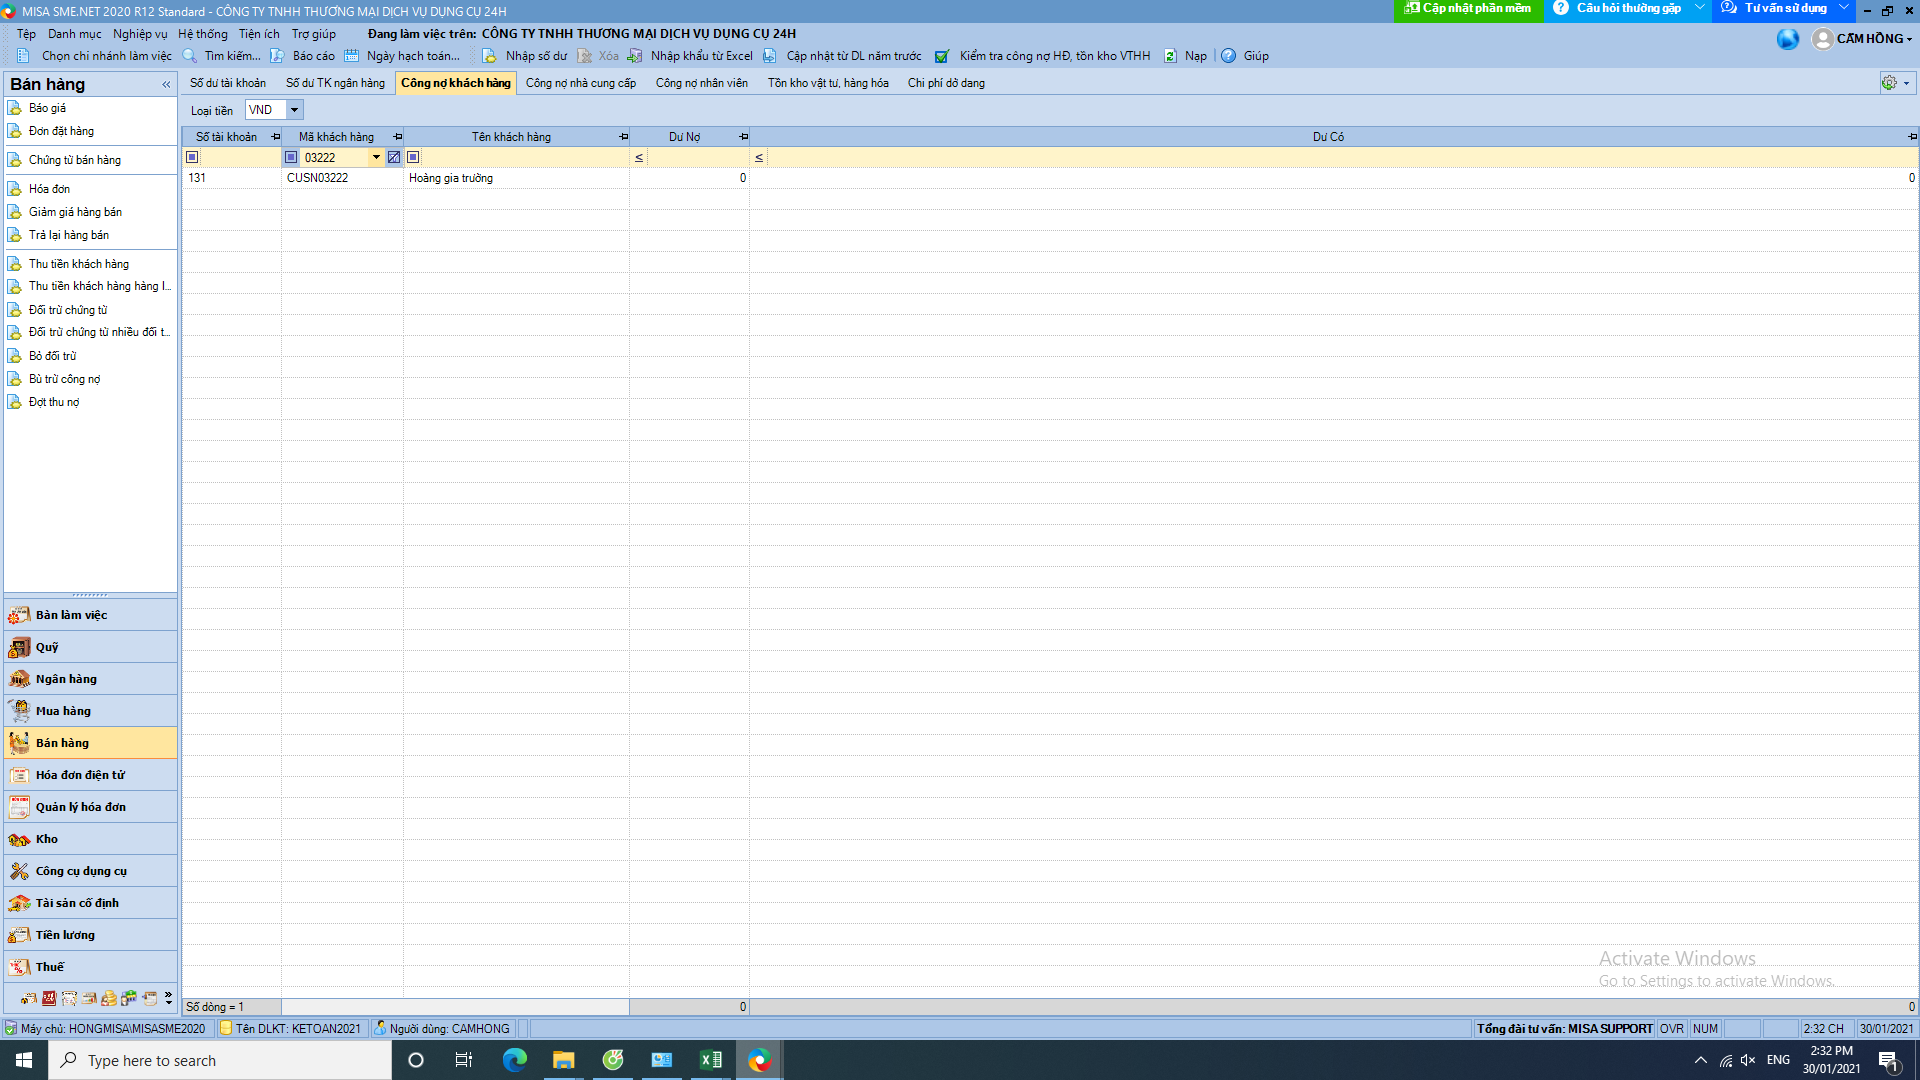Open Thu tiền khách hàng link
The image size is (1920, 1080).
pos(78,264)
